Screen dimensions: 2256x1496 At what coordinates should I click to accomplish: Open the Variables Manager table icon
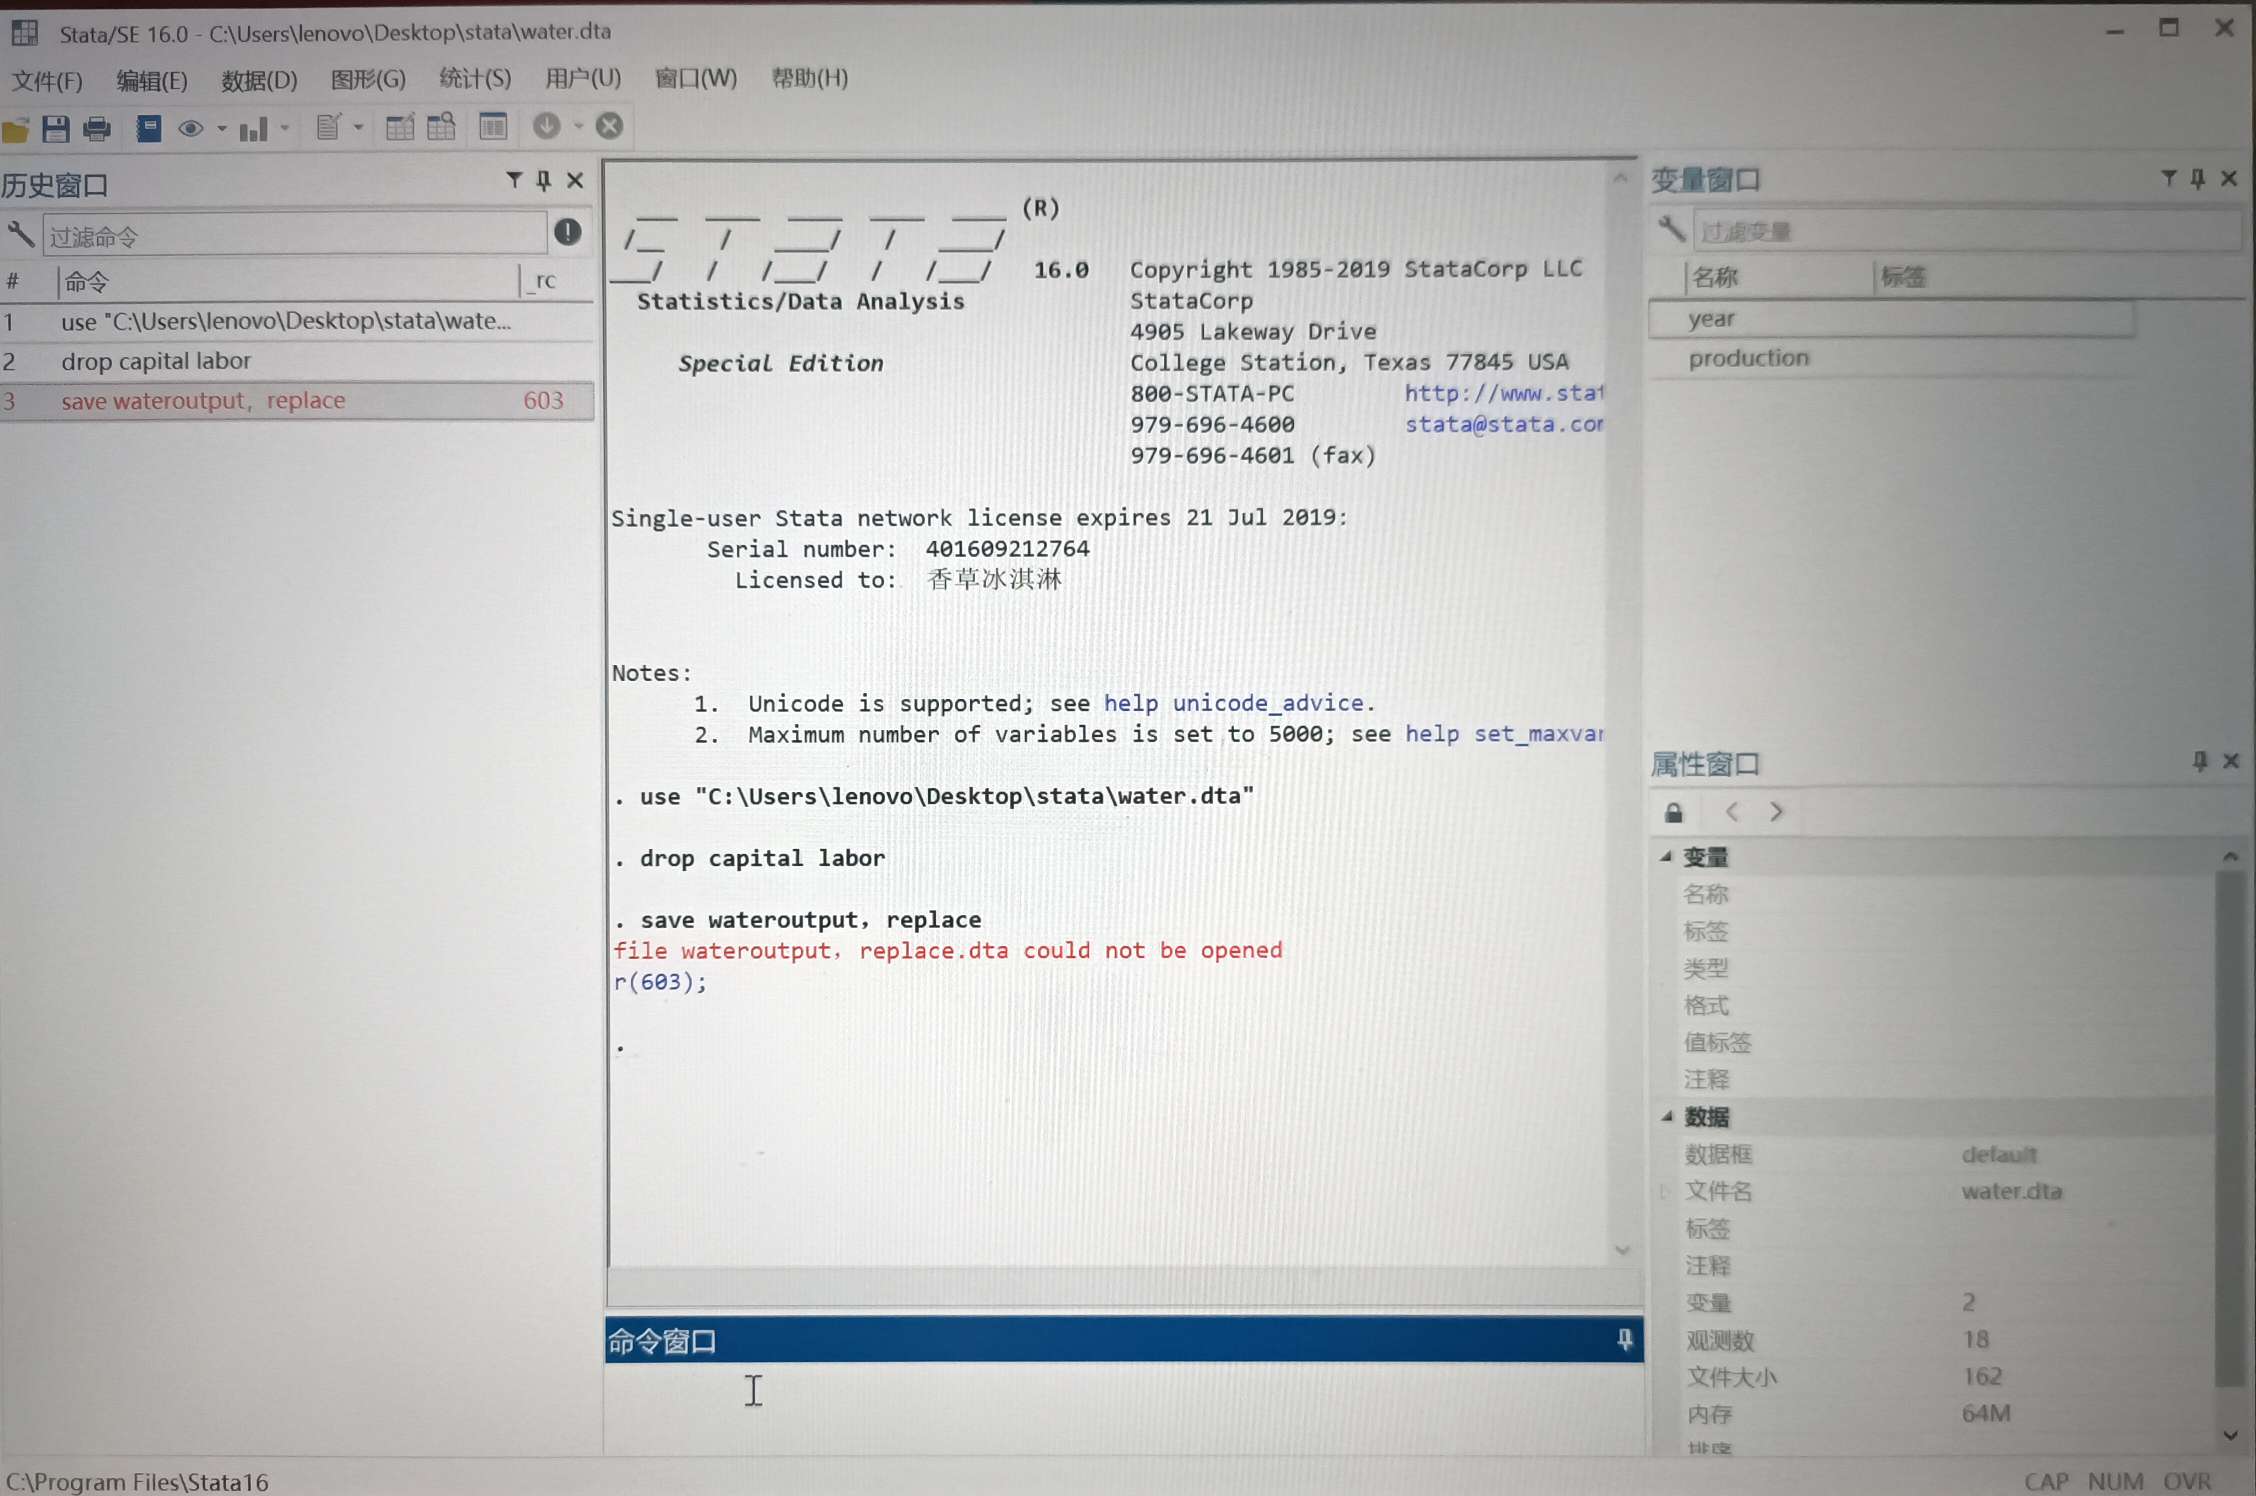tap(493, 127)
